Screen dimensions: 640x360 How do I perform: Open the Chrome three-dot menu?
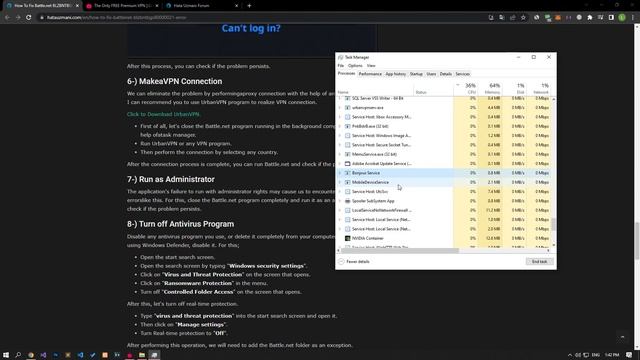[x=633, y=18]
